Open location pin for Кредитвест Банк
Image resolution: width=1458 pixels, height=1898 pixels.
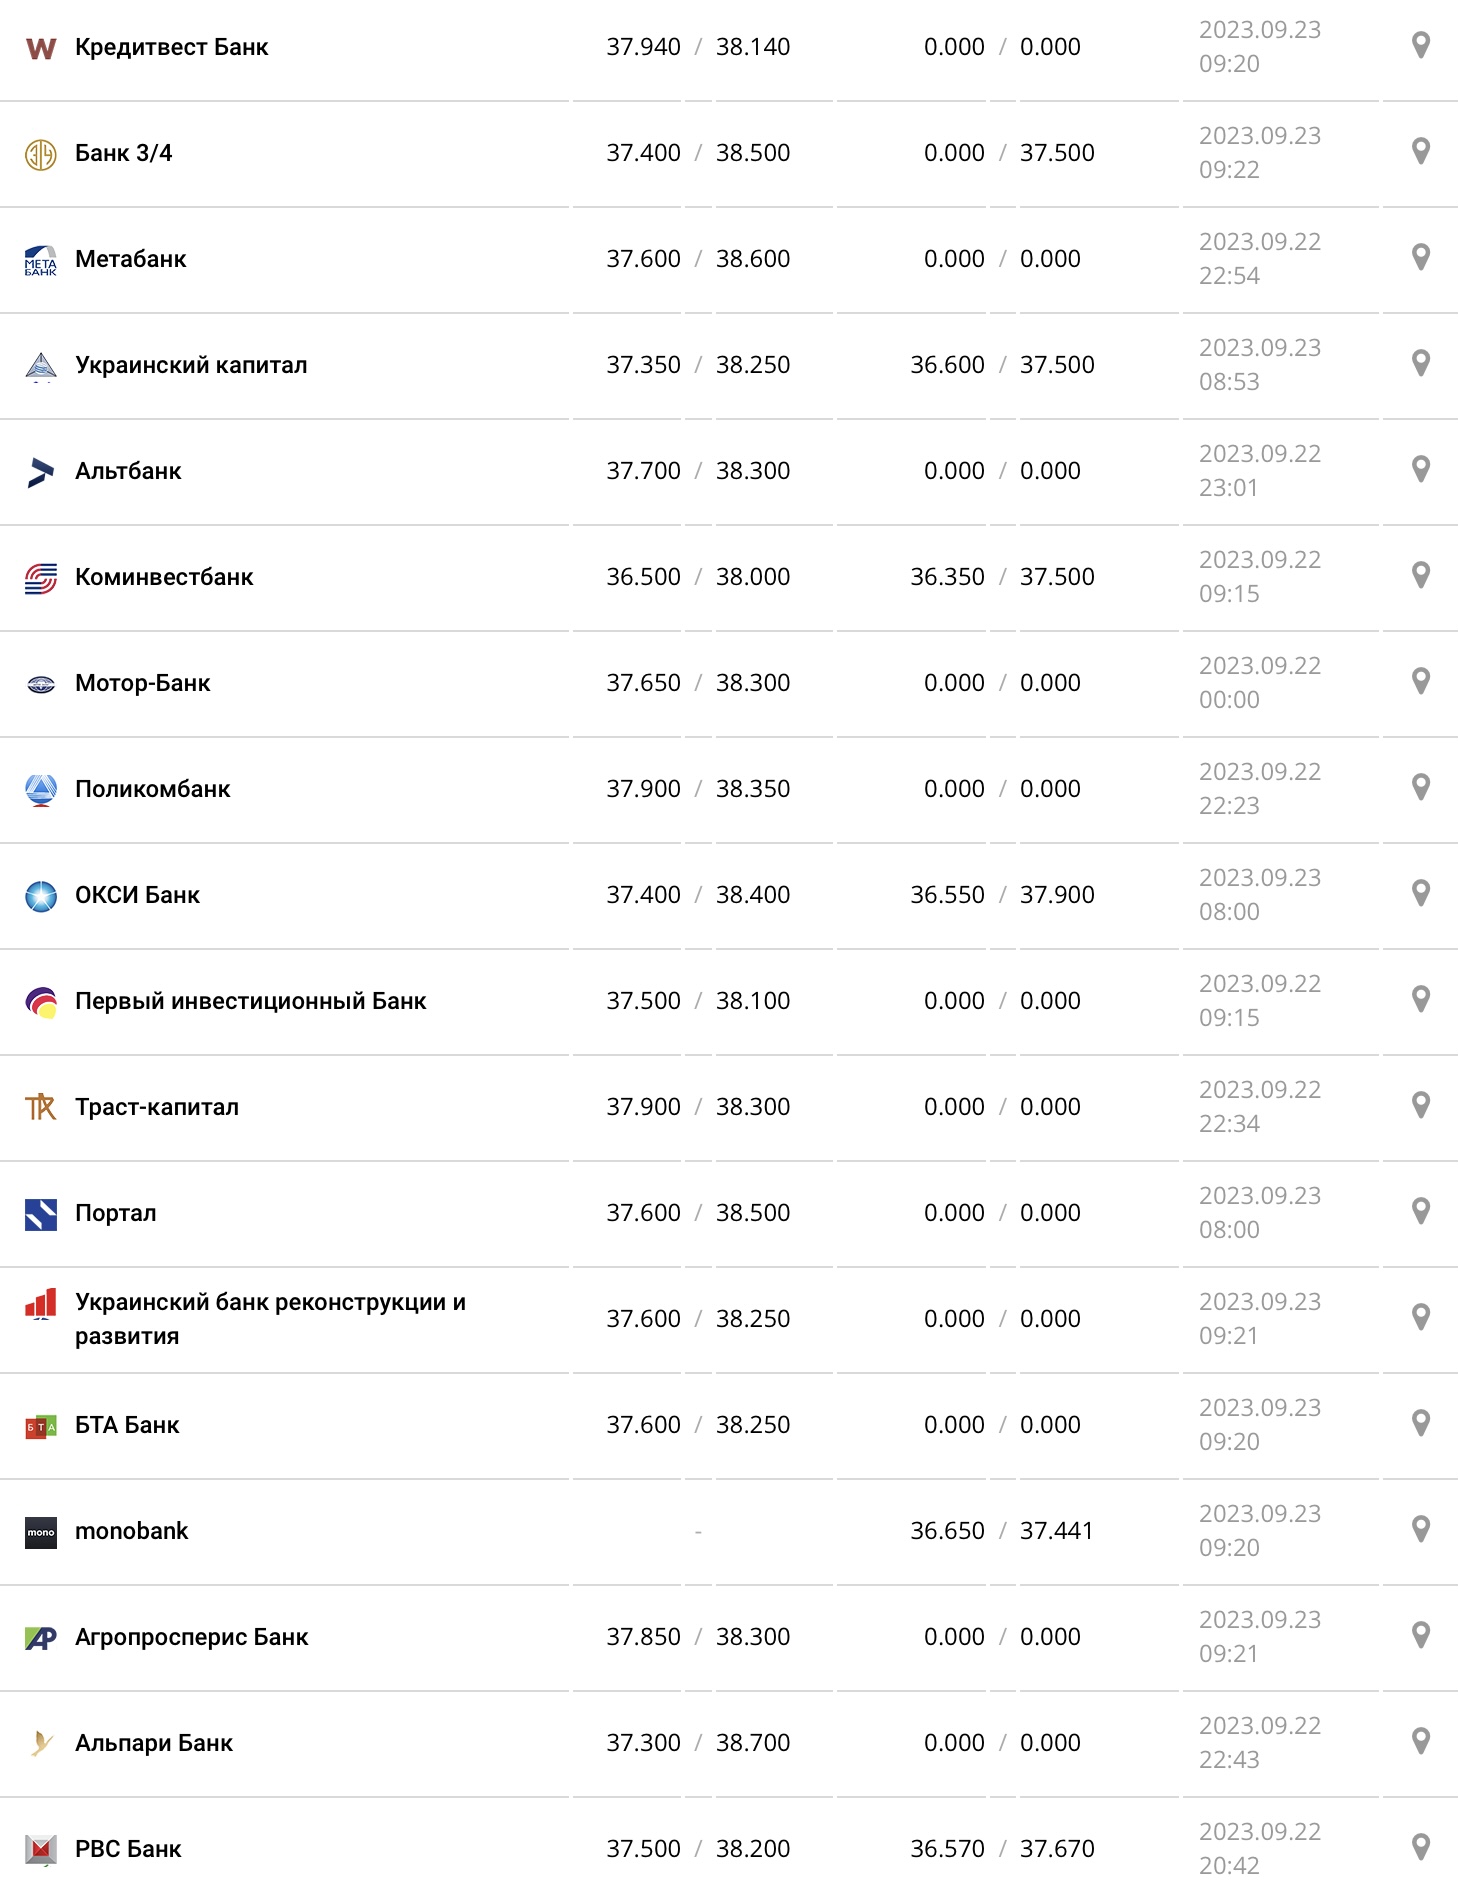1419,46
